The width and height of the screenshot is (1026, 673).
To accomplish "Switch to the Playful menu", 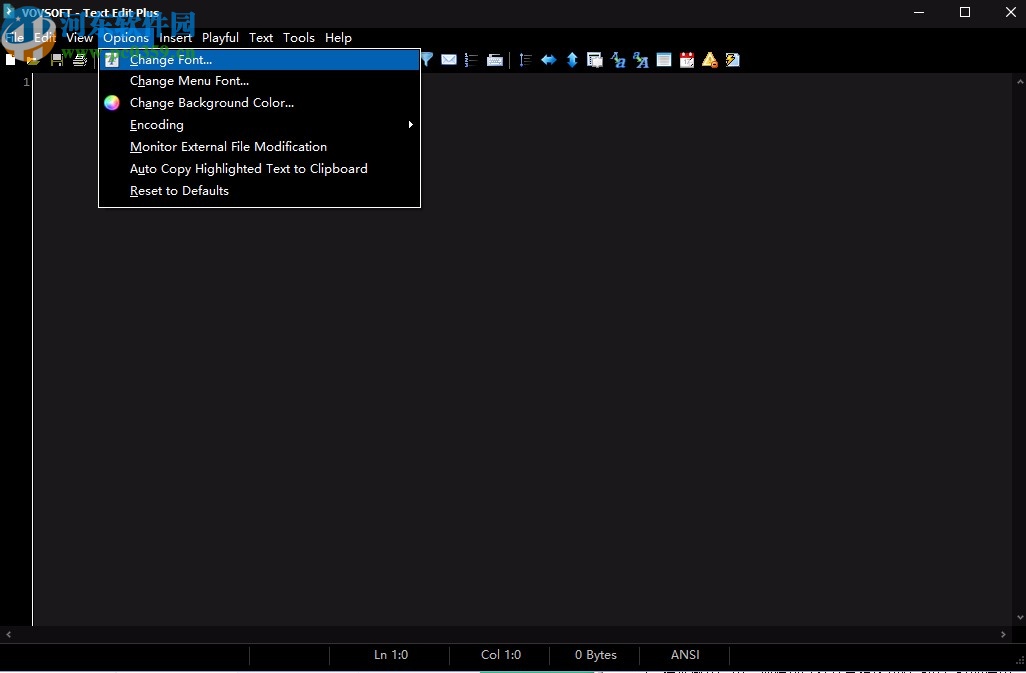I will tap(220, 37).
